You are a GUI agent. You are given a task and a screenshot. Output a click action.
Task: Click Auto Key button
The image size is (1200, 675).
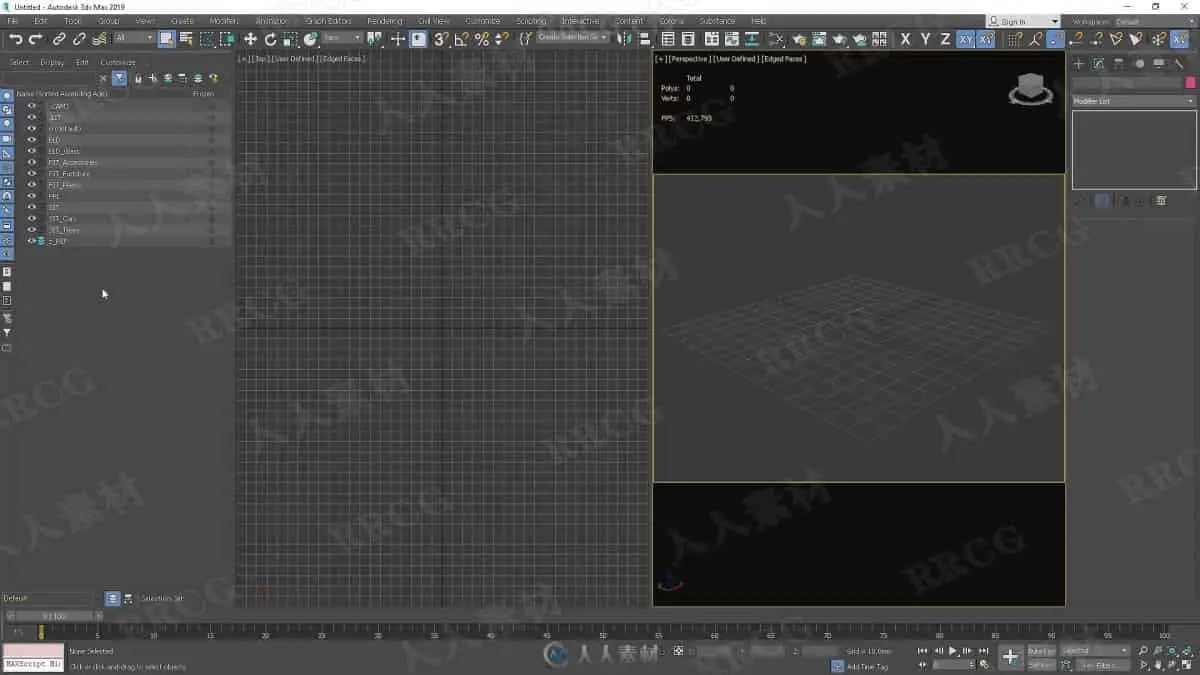[1041, 651]
